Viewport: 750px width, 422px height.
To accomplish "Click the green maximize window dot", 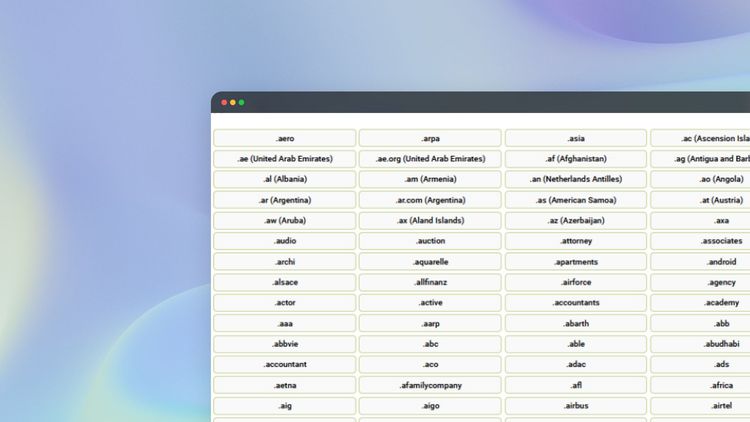I will click(242, 102).
